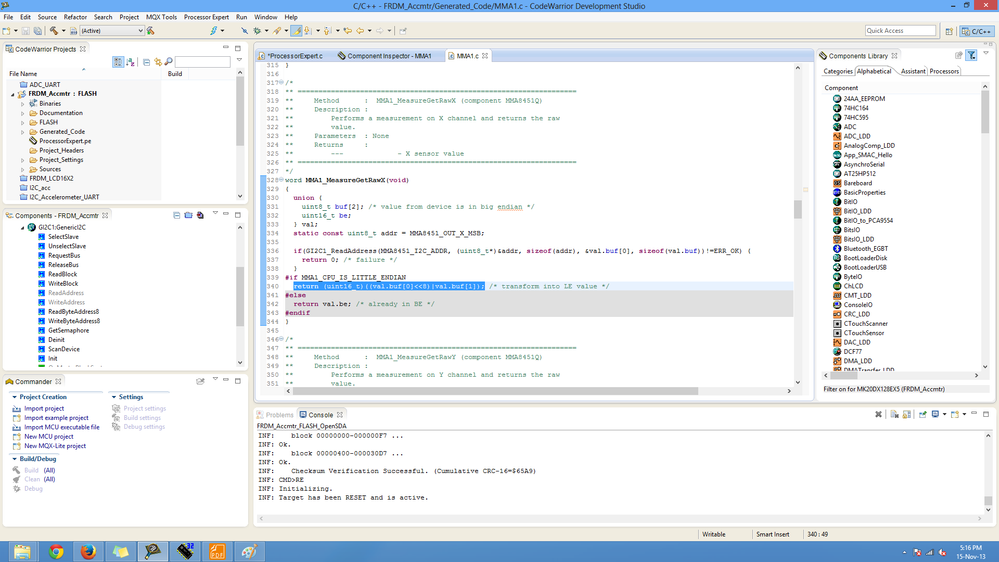Viewport: 999px width, 562px height.
Task: Collapse the GI2C1:GenericI2C component node
Action: [22, 227]
